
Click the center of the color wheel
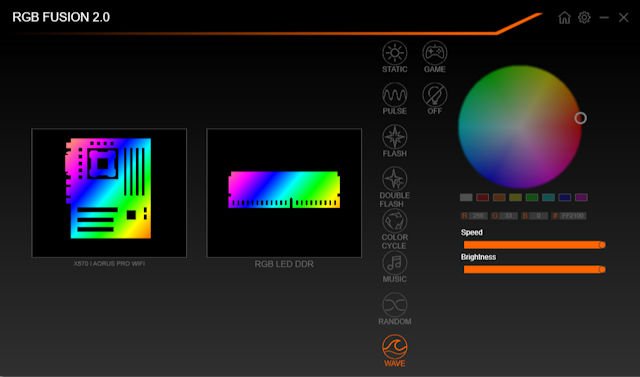520,127
